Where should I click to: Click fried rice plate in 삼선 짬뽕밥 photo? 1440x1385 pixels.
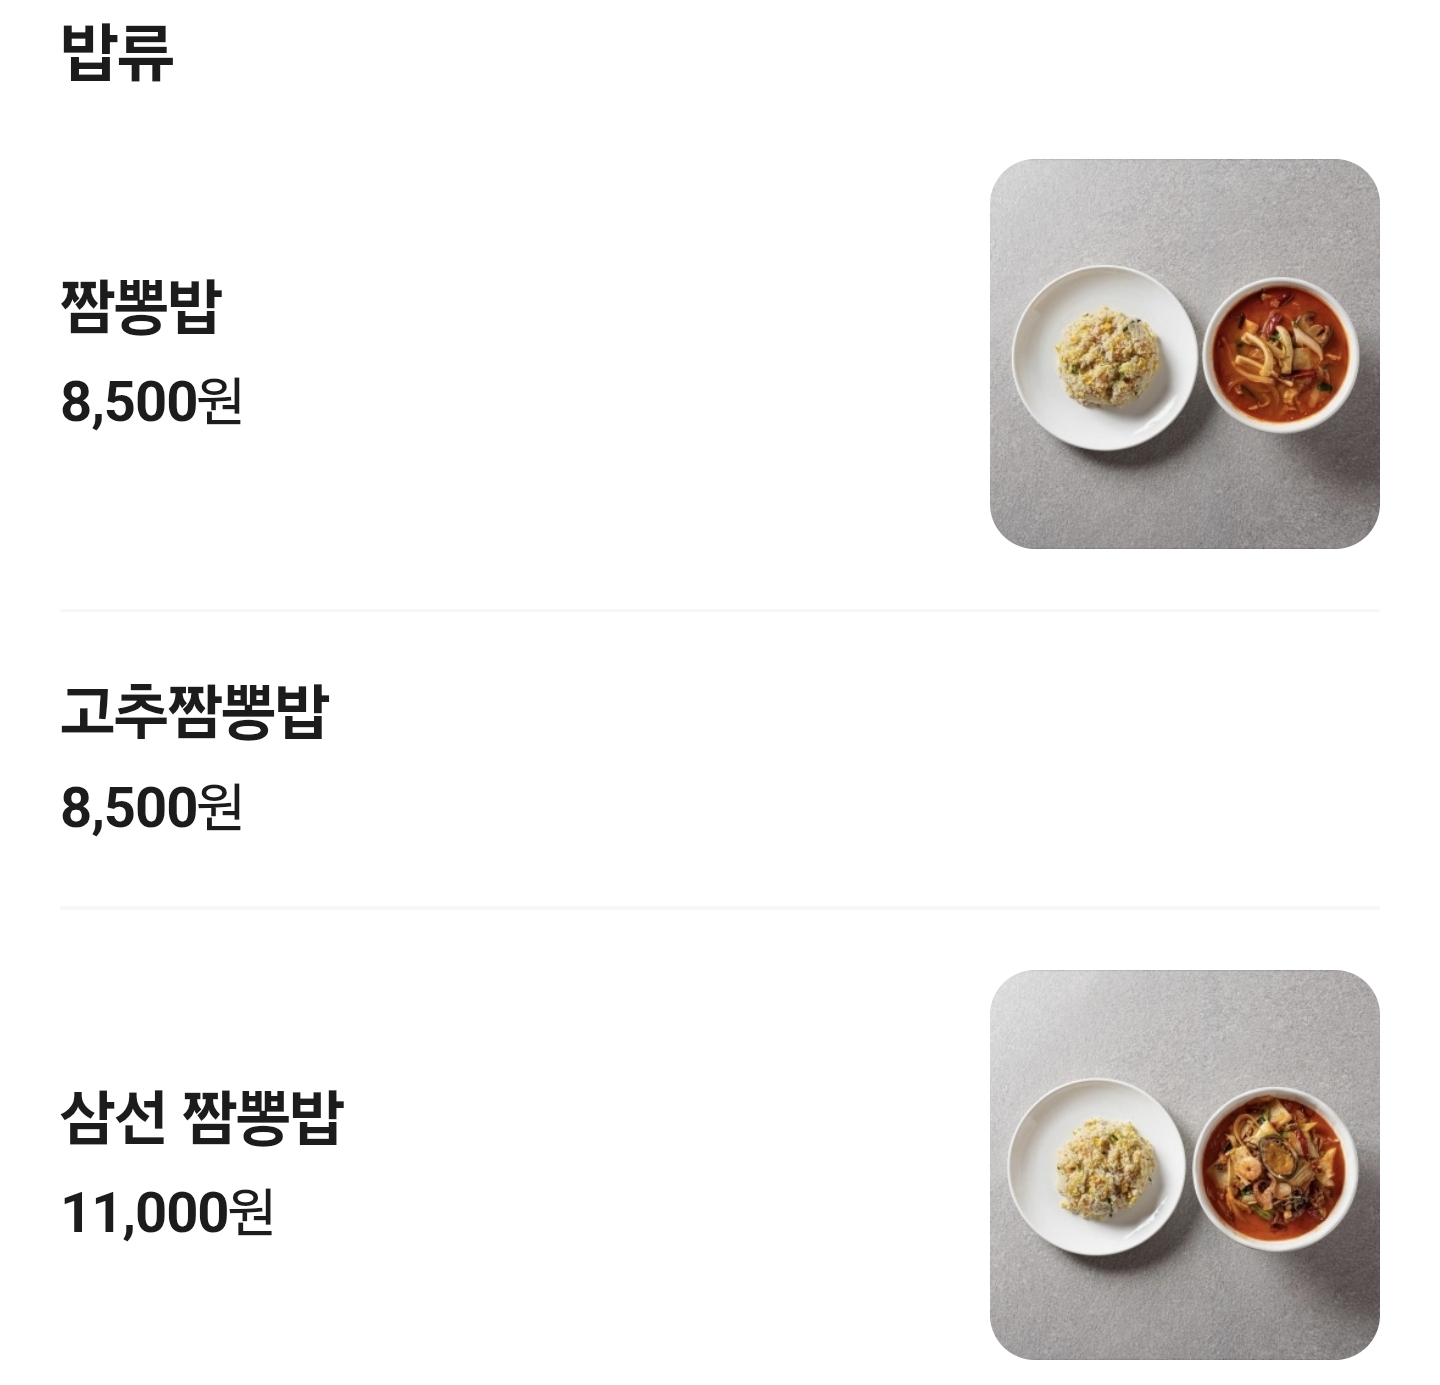point(1097,1167)
